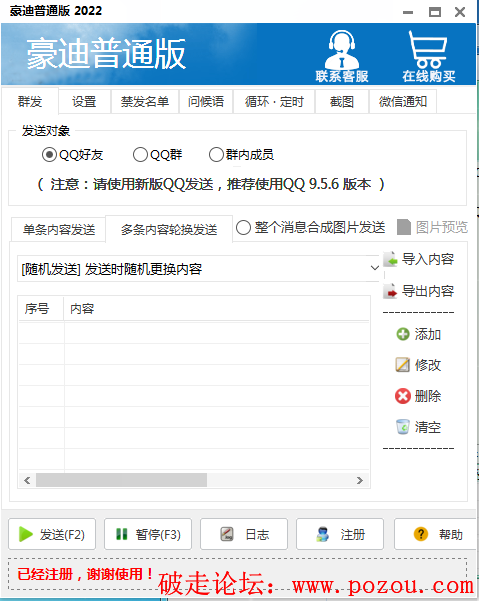
Task: Click the 导出内容 label
Action: 428,291
